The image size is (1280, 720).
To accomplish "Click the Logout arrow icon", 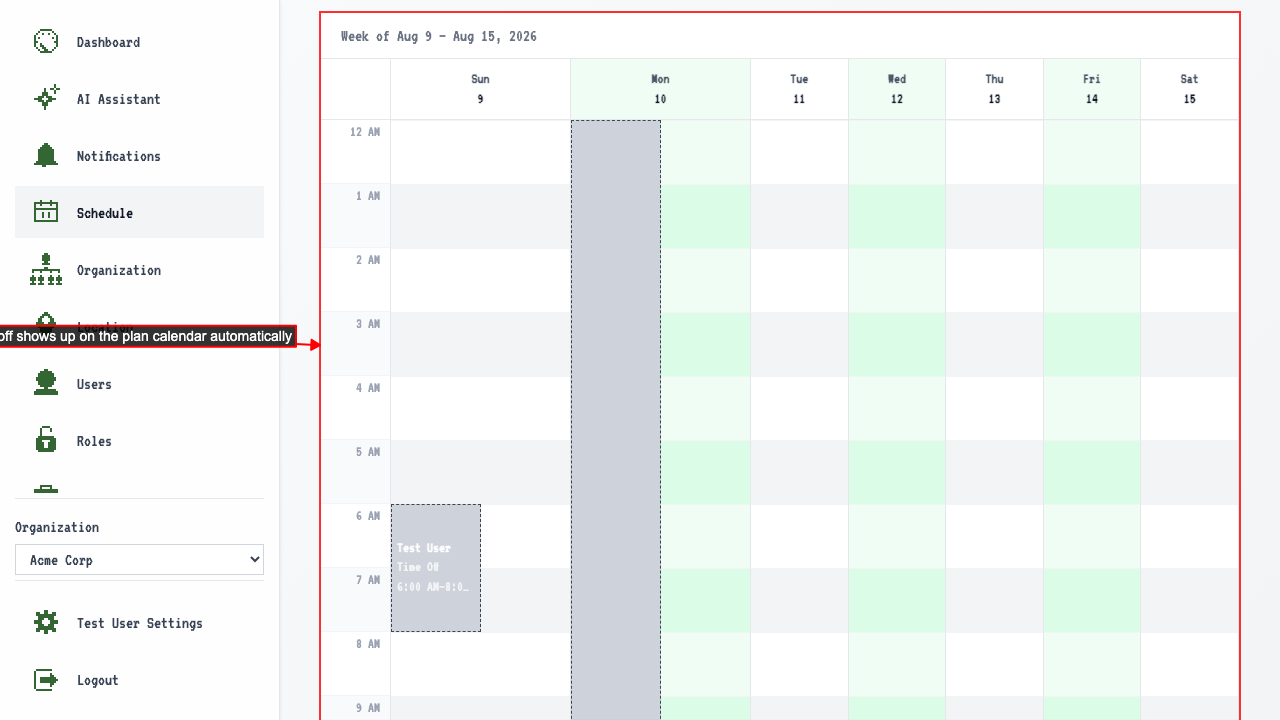I will pos(46,679).
